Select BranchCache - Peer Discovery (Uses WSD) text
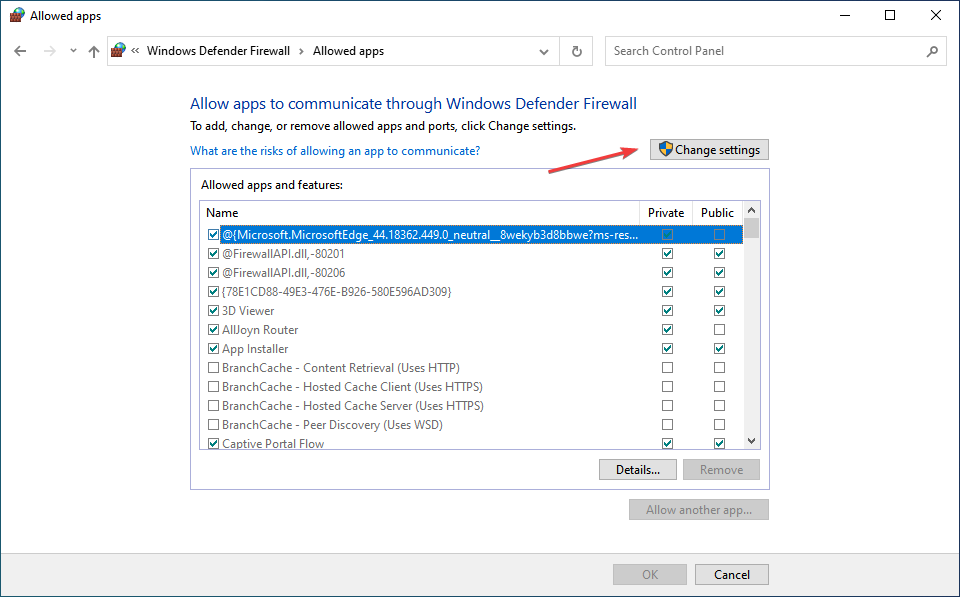Image resolution: width=960 pixels, height=597 pixels. (x=332, y=424)
